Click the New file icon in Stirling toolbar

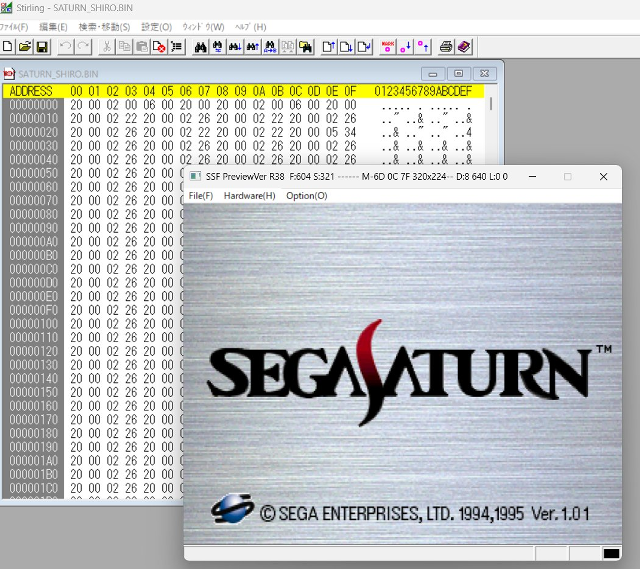click(7, 47)
